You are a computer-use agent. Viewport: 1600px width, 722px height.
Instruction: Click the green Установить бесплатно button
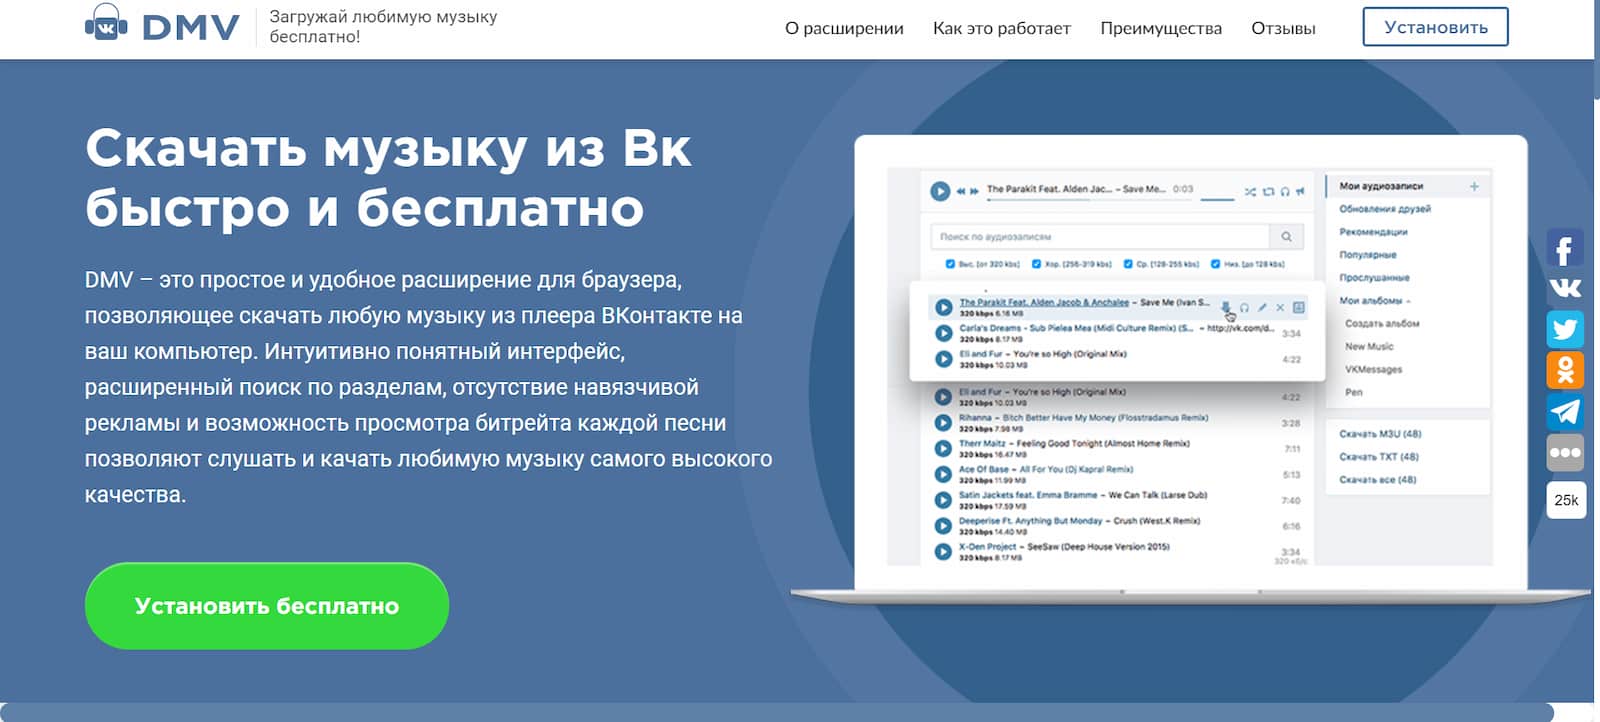[x=267, y=606]
